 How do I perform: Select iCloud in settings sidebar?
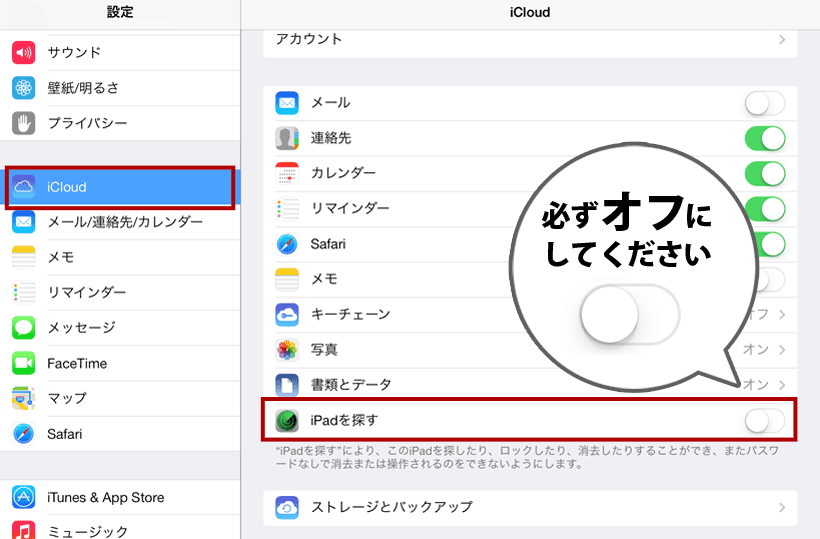click(120, 187)
